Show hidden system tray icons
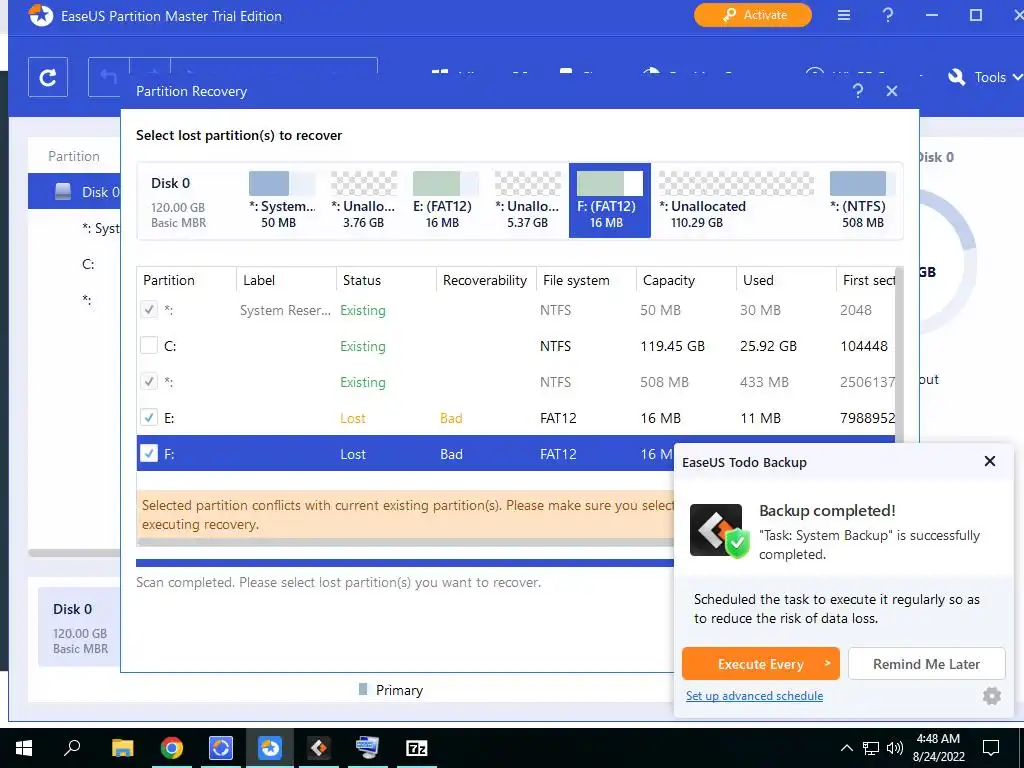Image resolution: width=1024 pixels, height=768 pixels. 846,748
